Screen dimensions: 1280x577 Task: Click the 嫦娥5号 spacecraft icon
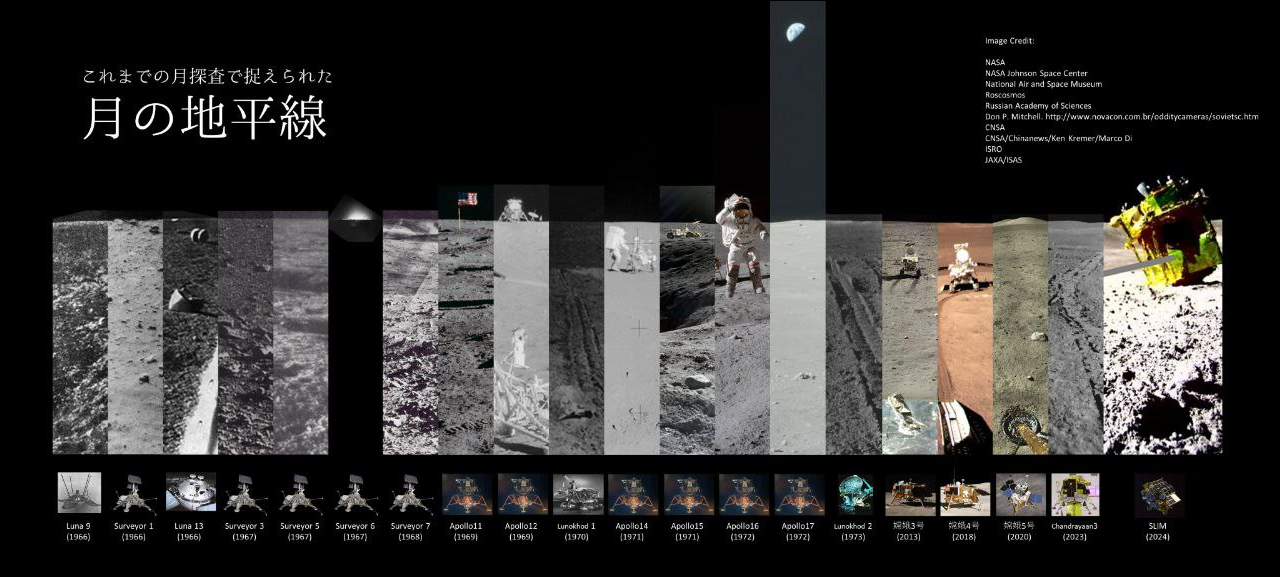click(1020, 494)
